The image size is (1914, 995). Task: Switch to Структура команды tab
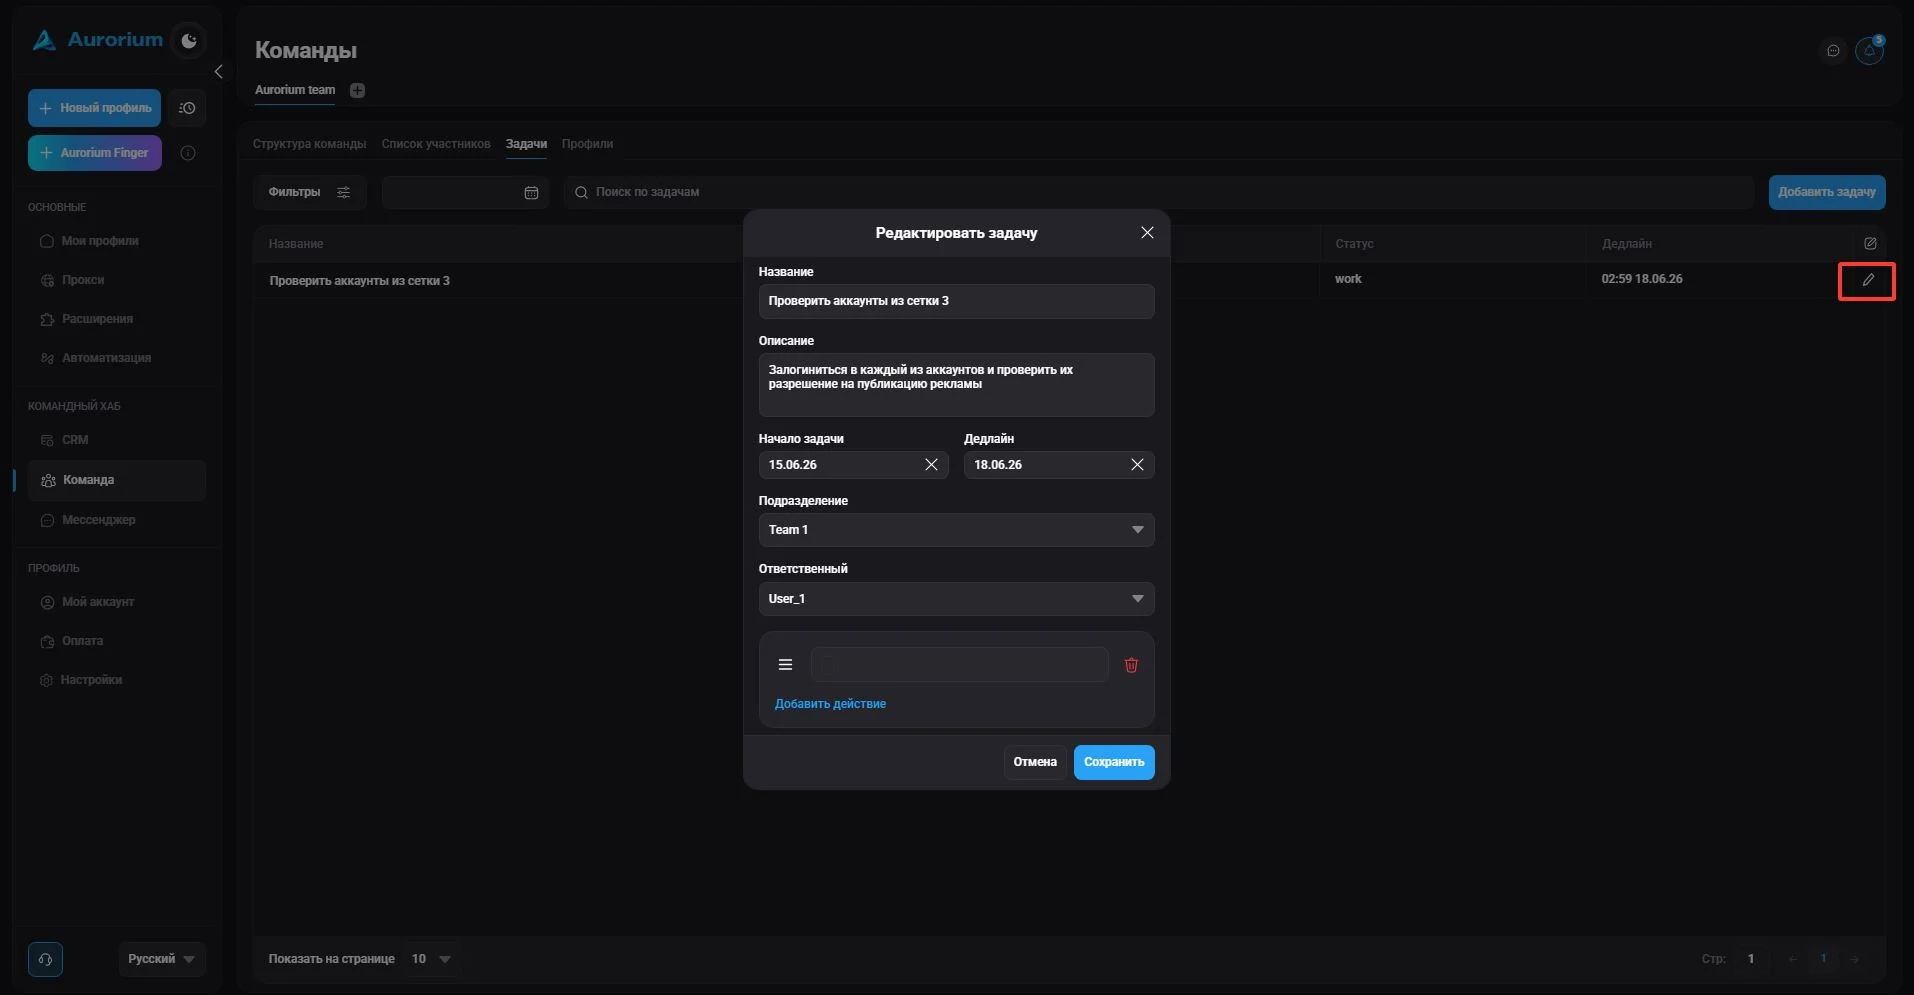pyautogui.click(x=309, y=144)
